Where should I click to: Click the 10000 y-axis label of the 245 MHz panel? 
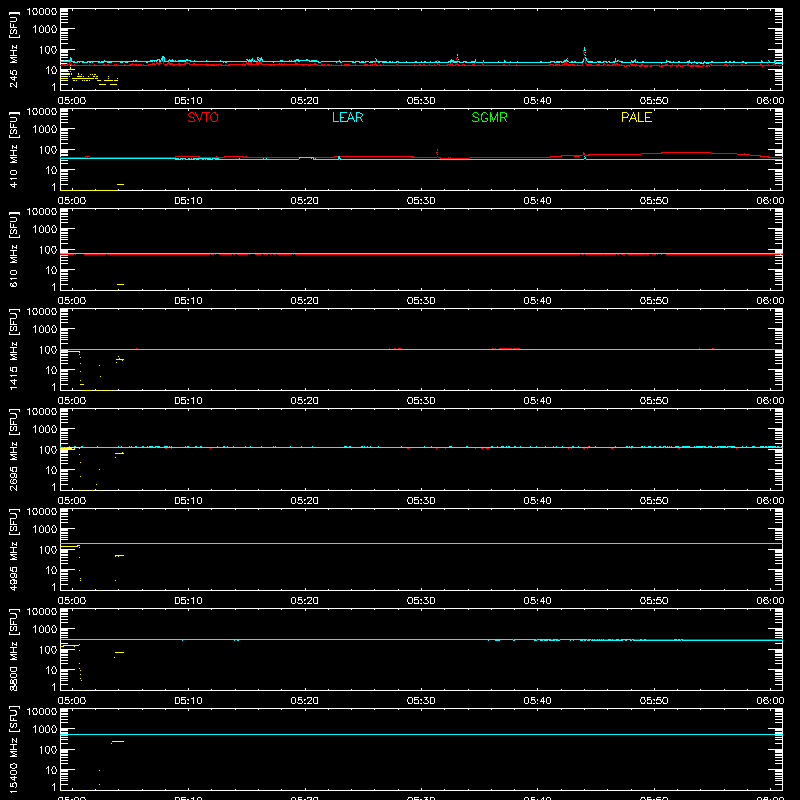coord(42,11)
